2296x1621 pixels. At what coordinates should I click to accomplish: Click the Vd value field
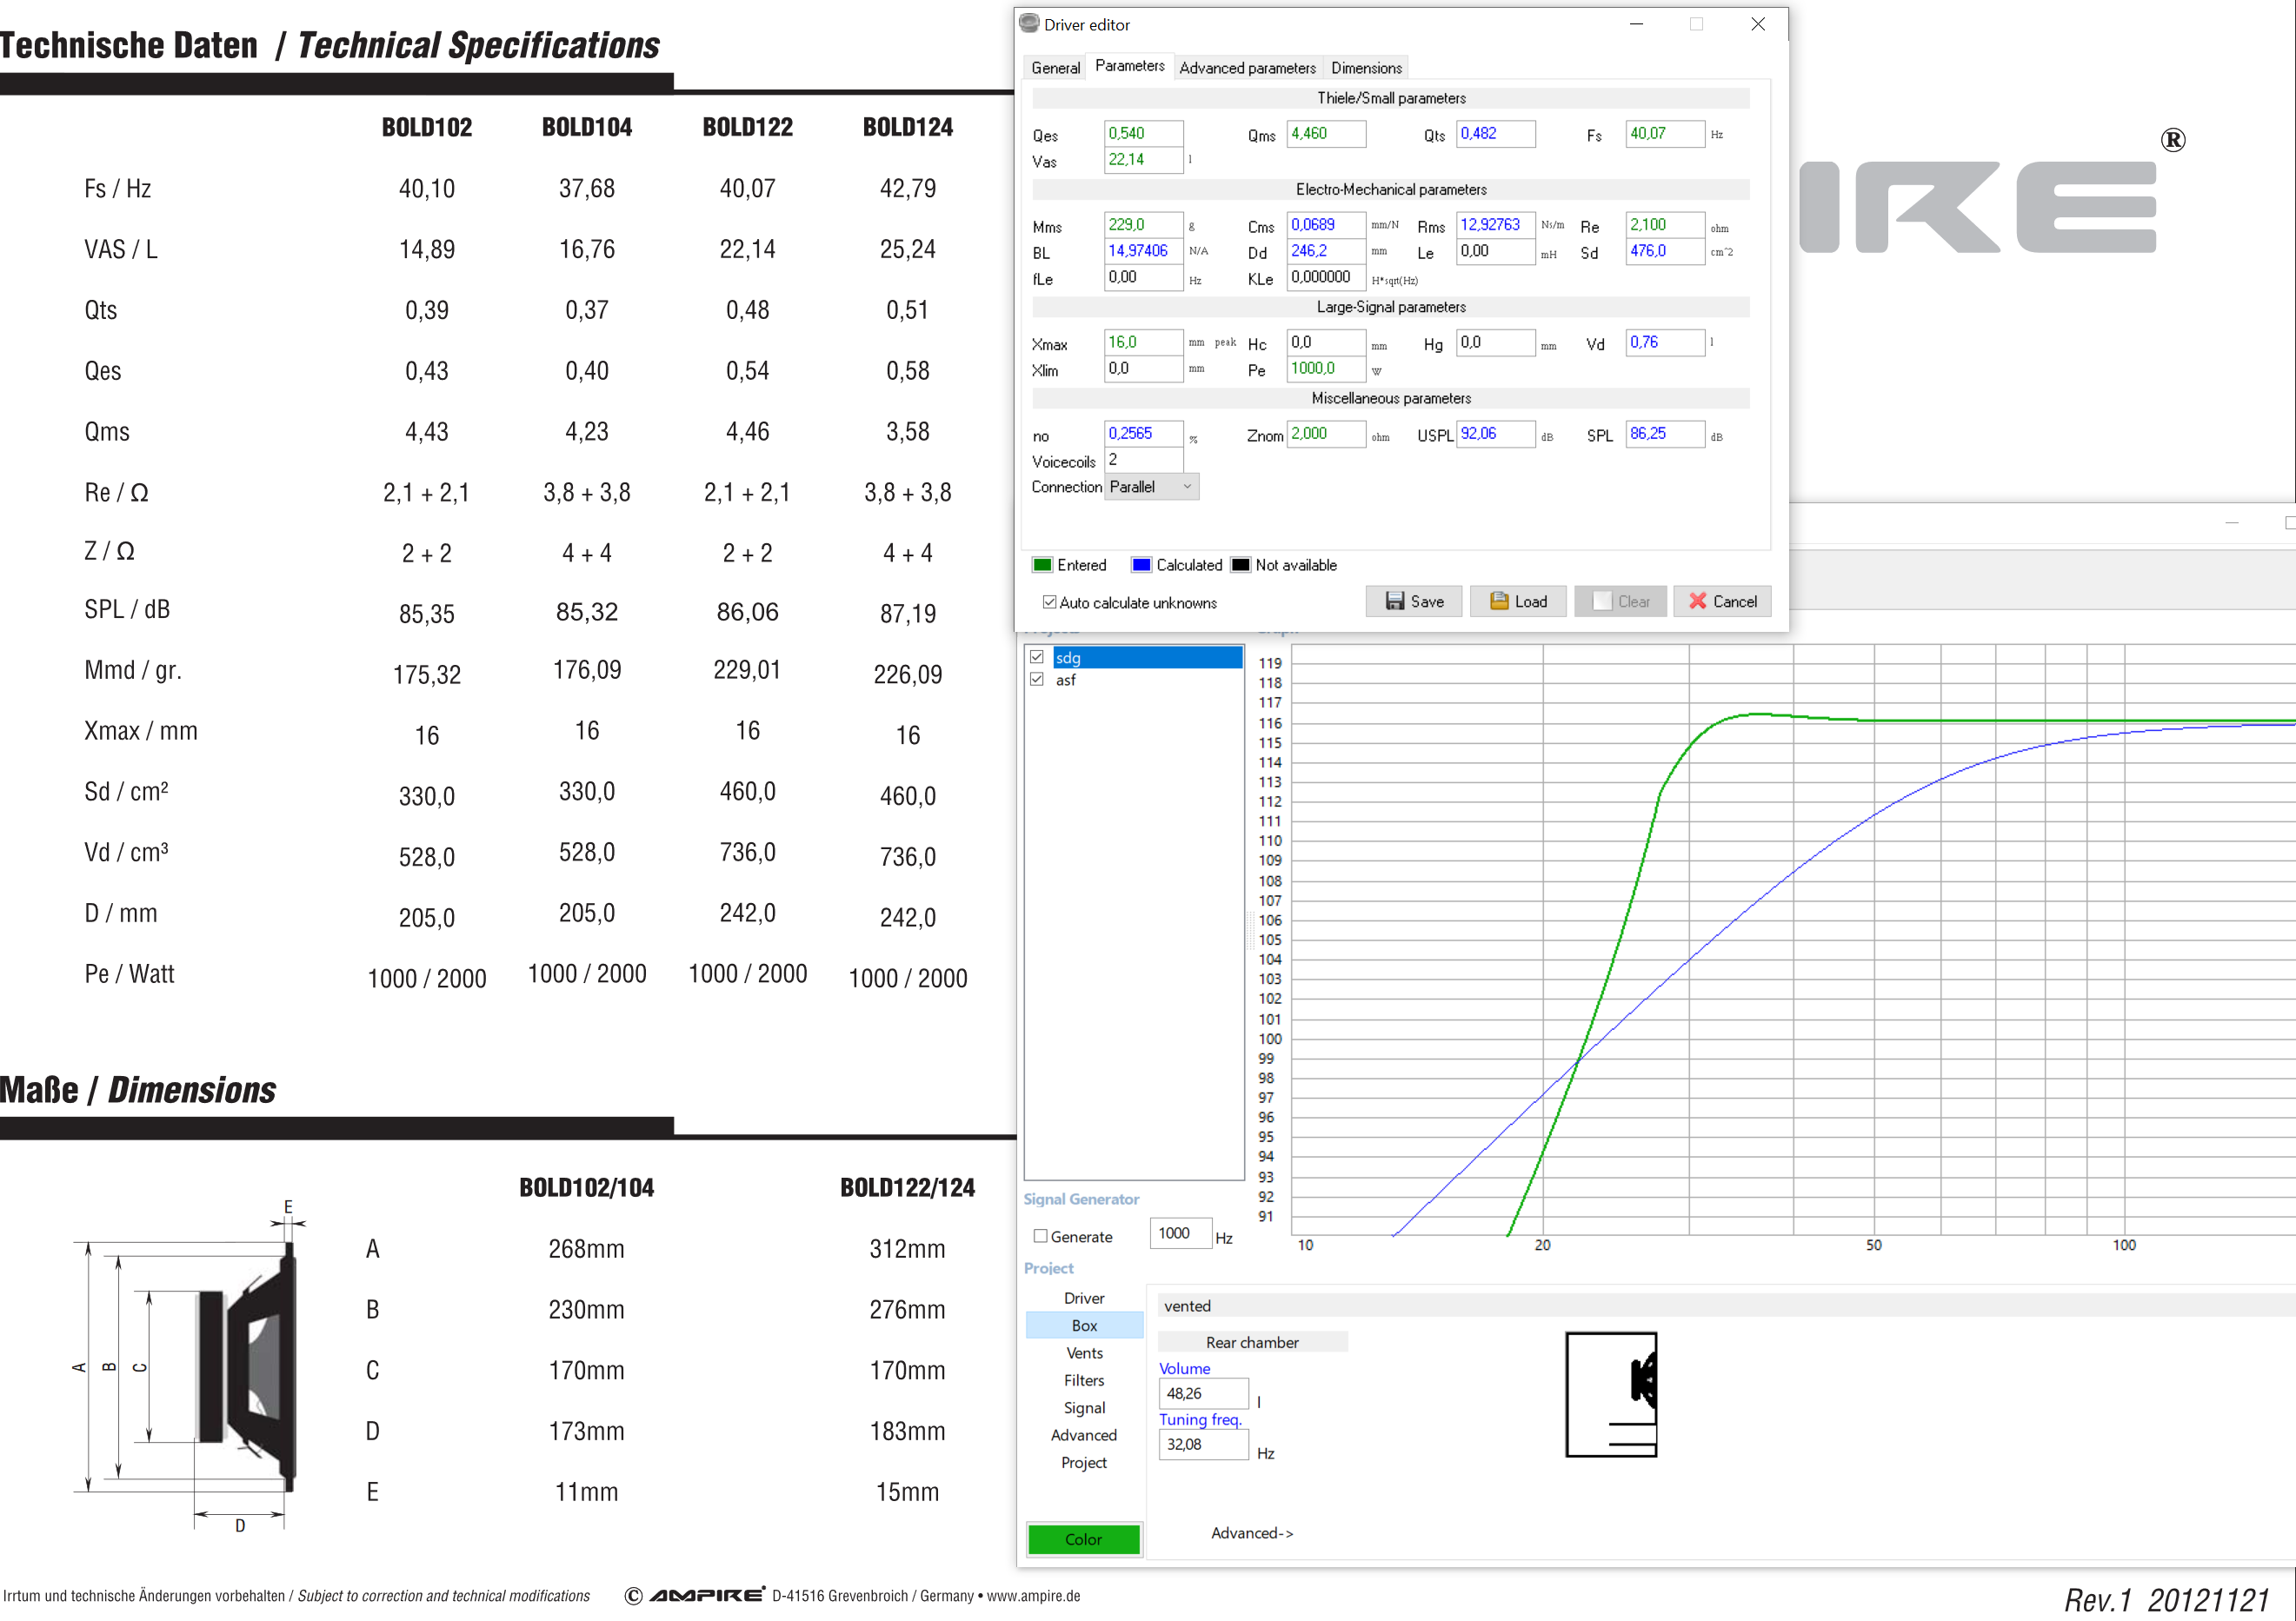tap(1665, 342)
